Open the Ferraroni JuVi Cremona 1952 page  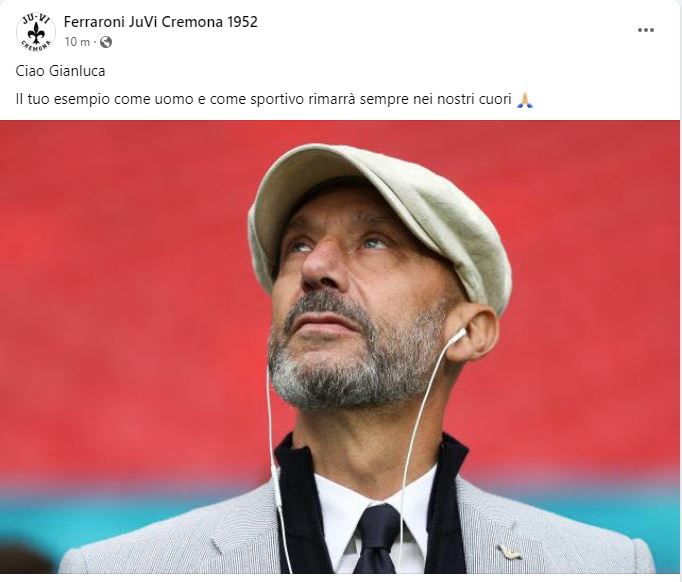pyautogui.click(x=160, y=22)
